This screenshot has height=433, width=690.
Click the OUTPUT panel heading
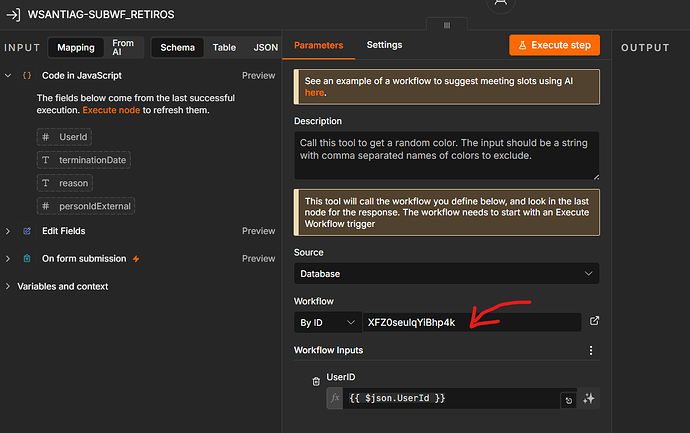645,48
